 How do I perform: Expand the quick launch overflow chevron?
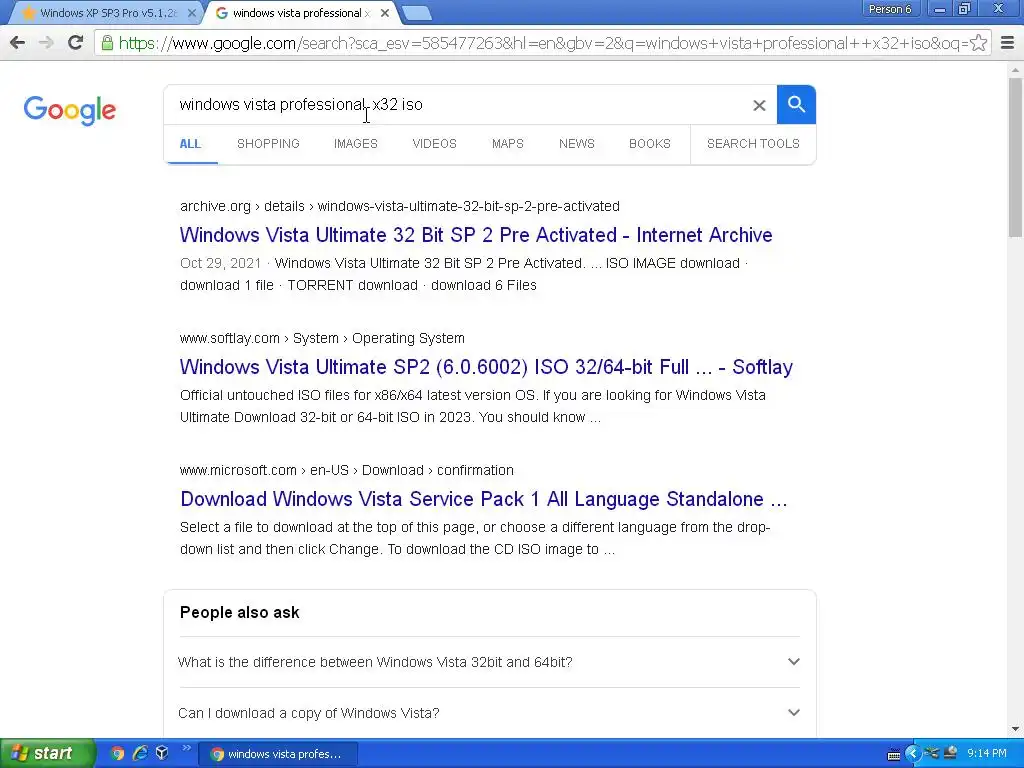(186, 748)
